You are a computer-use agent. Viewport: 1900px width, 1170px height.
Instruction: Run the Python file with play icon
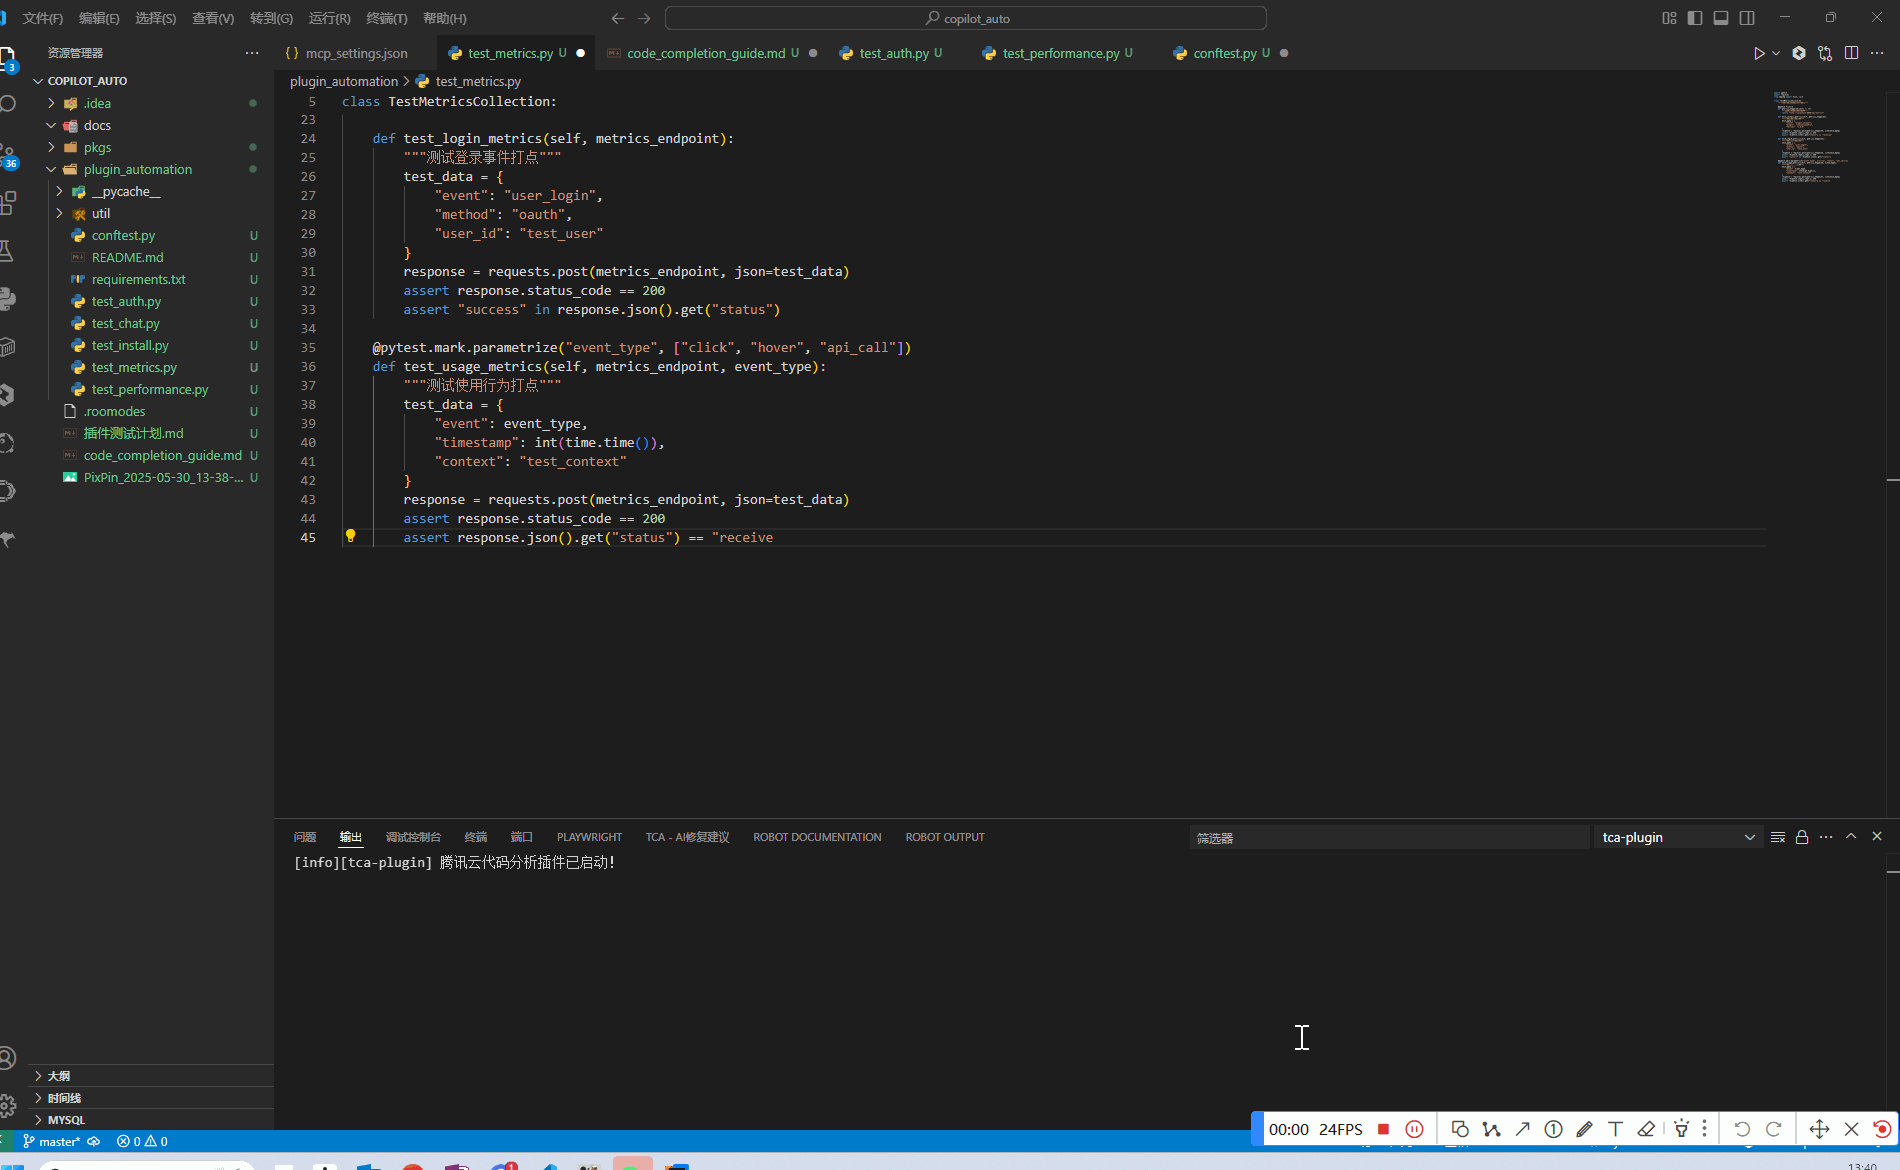click(1758, 53)
